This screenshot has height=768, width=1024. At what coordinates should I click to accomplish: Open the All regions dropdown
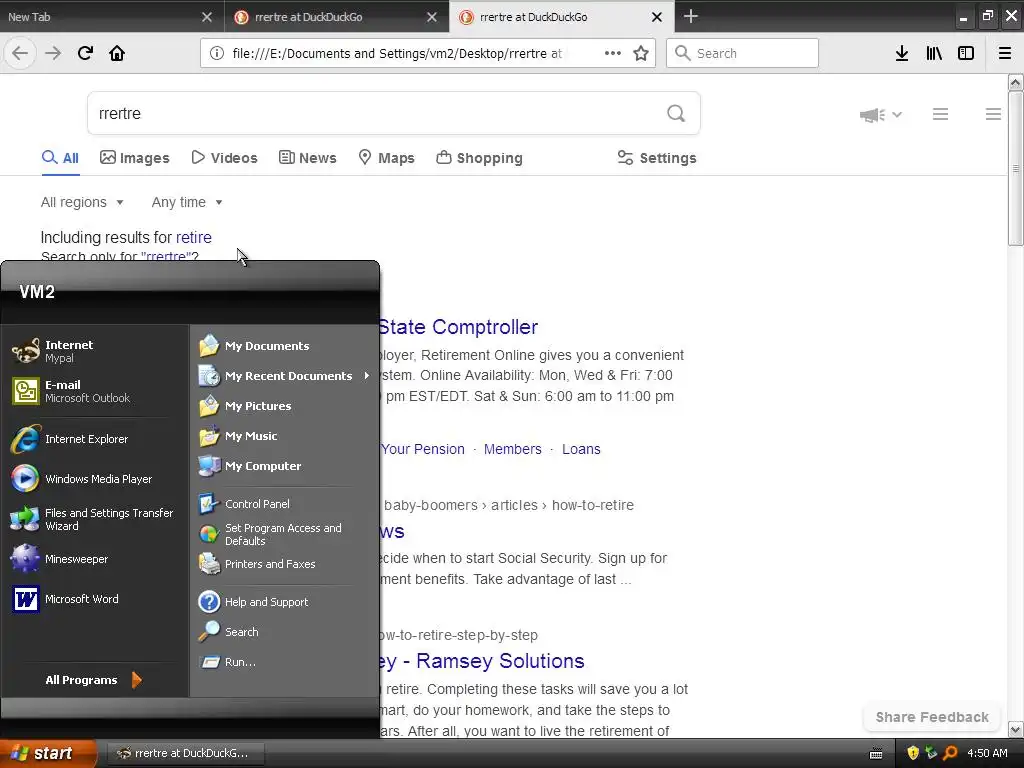click(x=82, y=202)
